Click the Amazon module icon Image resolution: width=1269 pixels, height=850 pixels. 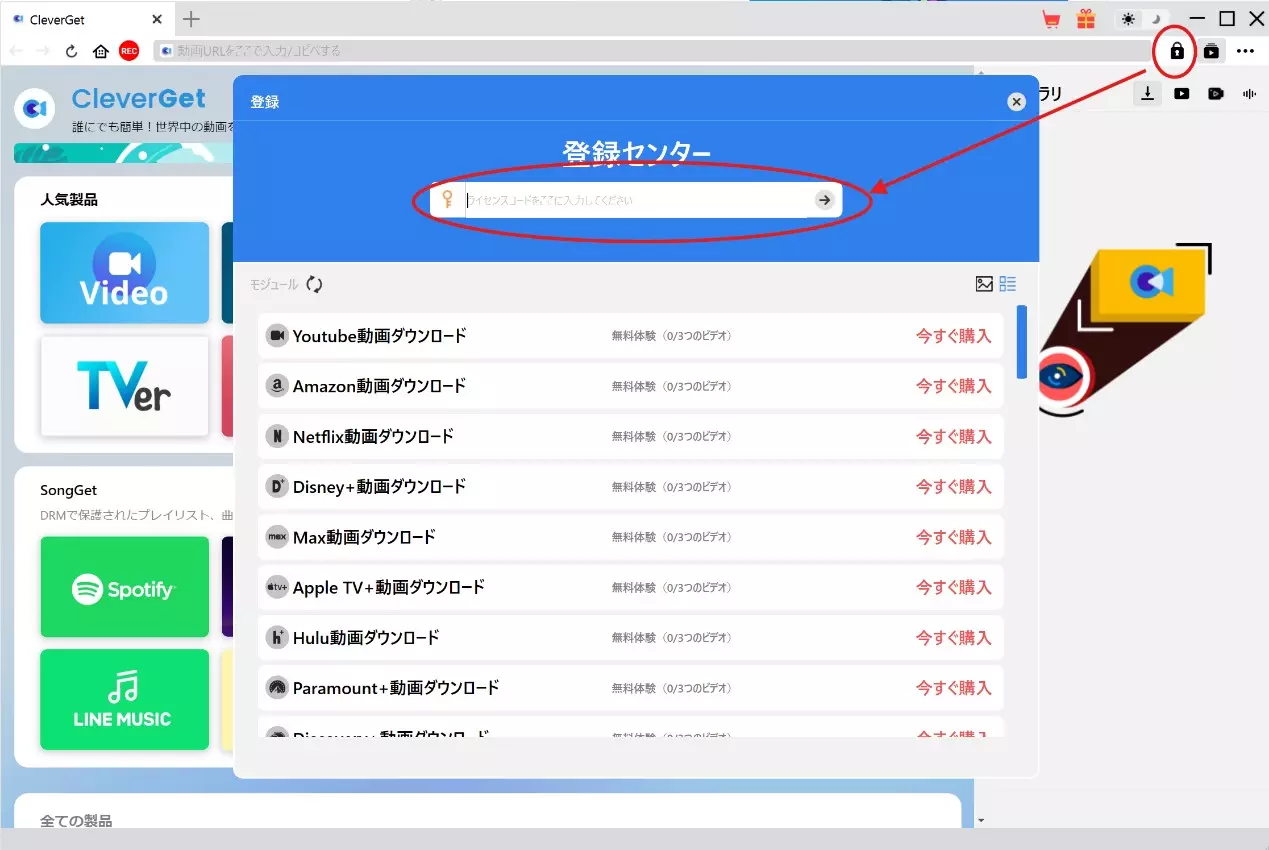coord(277,386)
